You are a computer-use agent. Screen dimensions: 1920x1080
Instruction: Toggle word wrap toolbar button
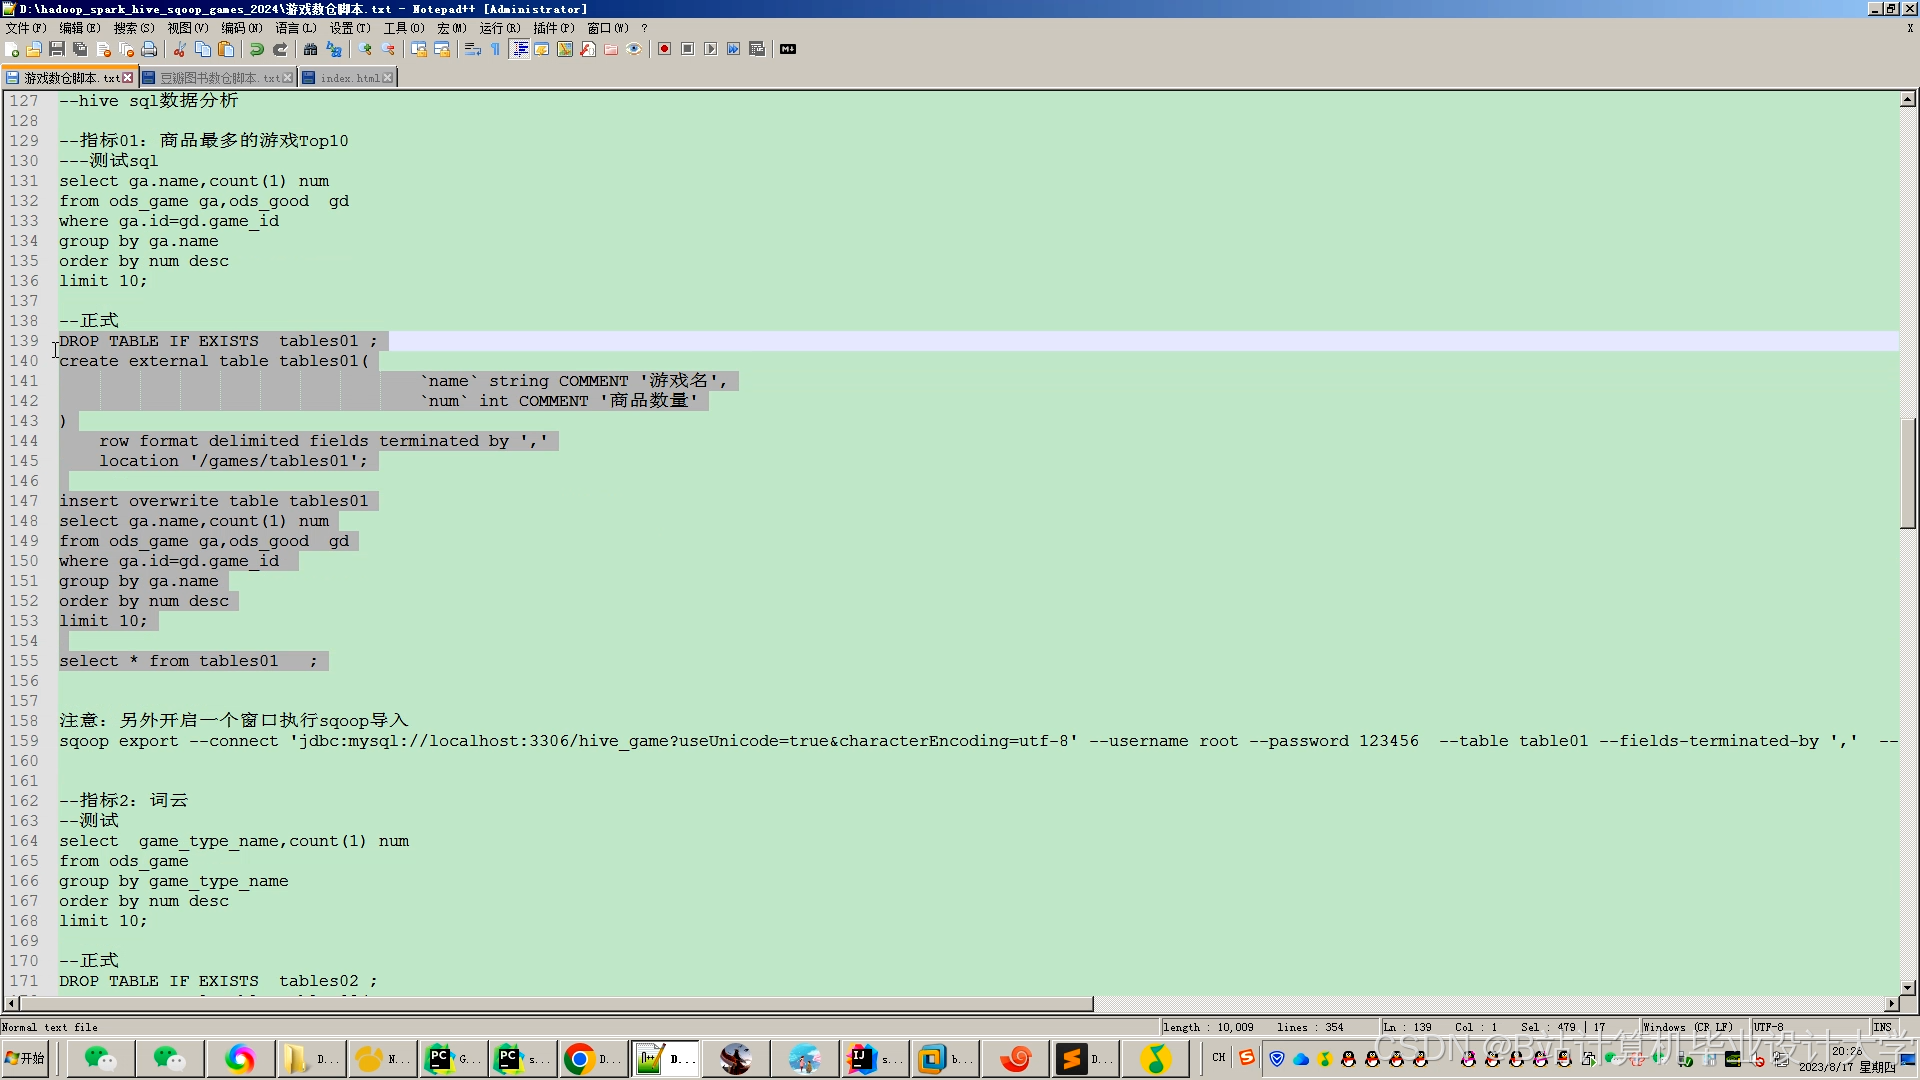pos(473,49)
